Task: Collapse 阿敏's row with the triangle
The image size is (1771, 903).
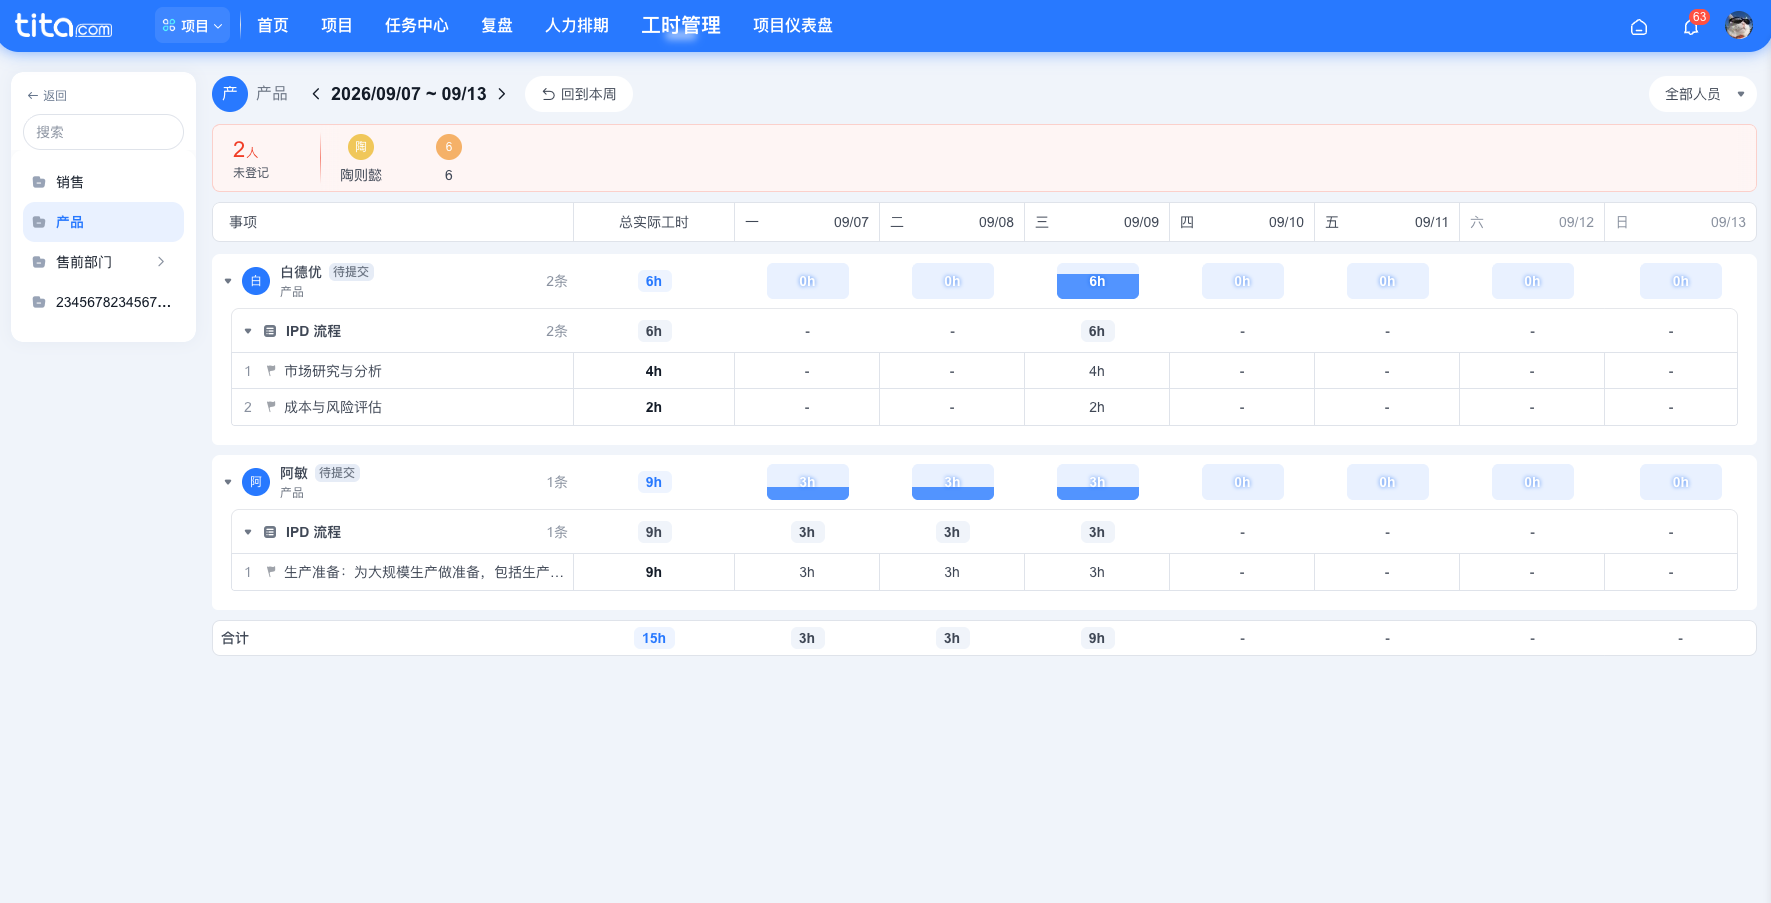Action: (x=228, y=482)
